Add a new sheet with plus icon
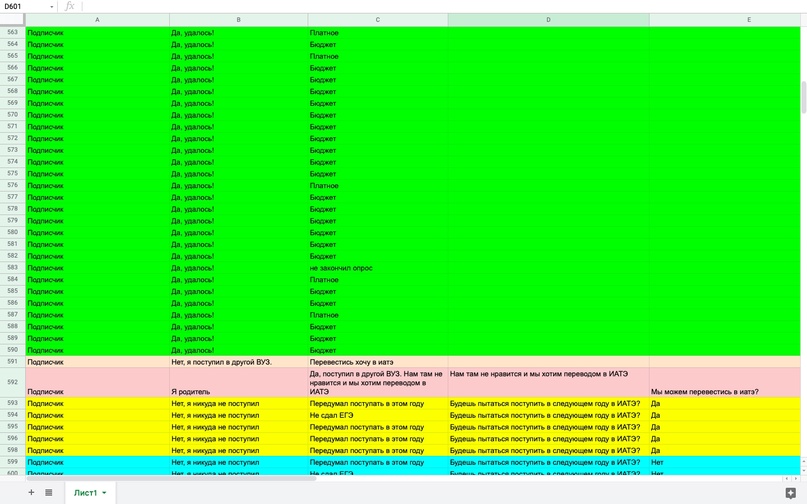The width and height of the screenshot is (807, 504). pos(31,492)
